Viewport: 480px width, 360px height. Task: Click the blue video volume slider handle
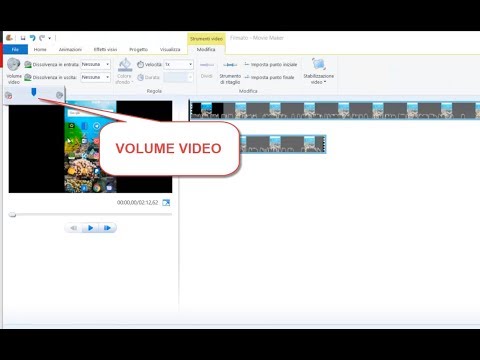(x=34, y=92)
